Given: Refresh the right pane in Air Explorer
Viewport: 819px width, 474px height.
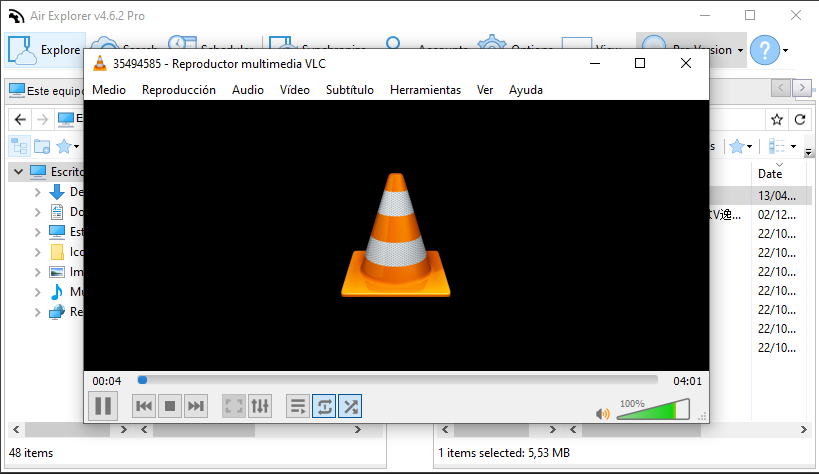Looking at the screenshot, I should pyautogui.click(x=800, y=120).
